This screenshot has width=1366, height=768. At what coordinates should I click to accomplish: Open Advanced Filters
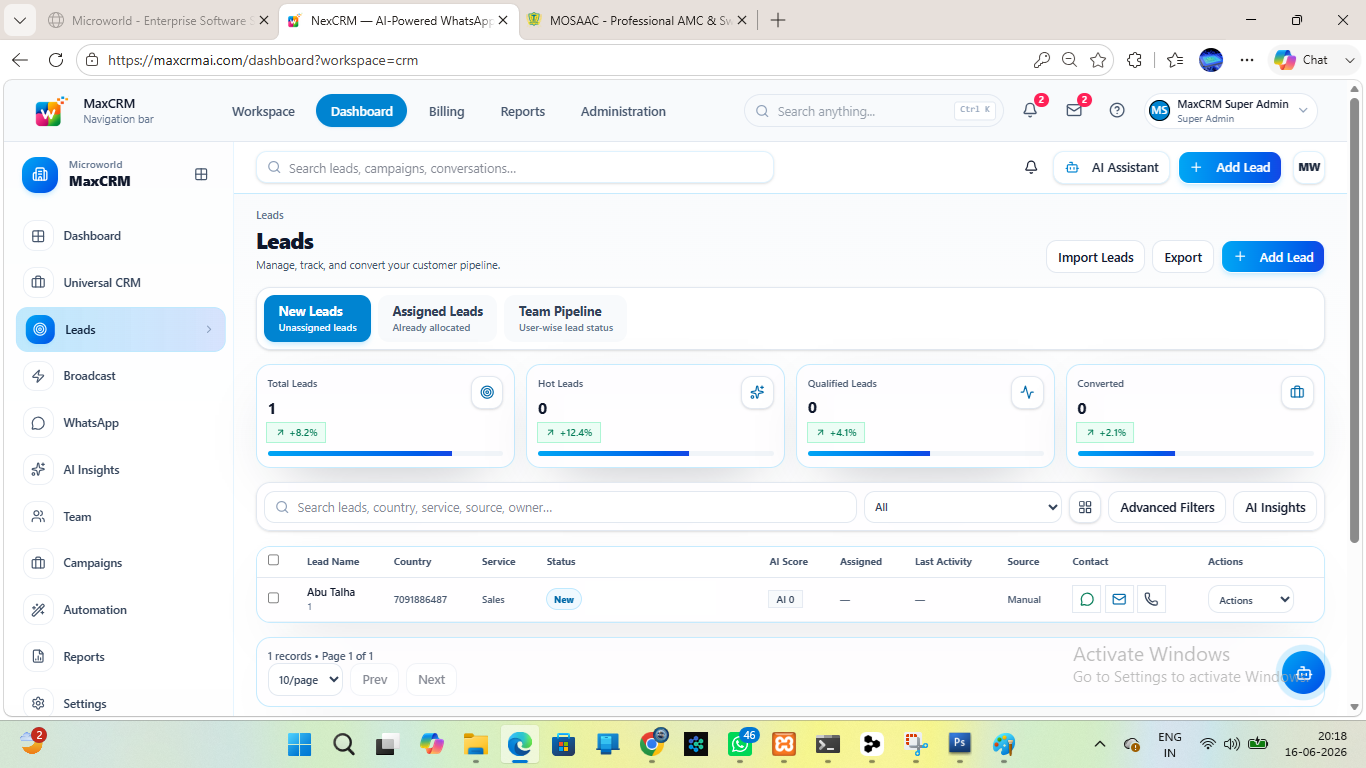[1167, 507]
